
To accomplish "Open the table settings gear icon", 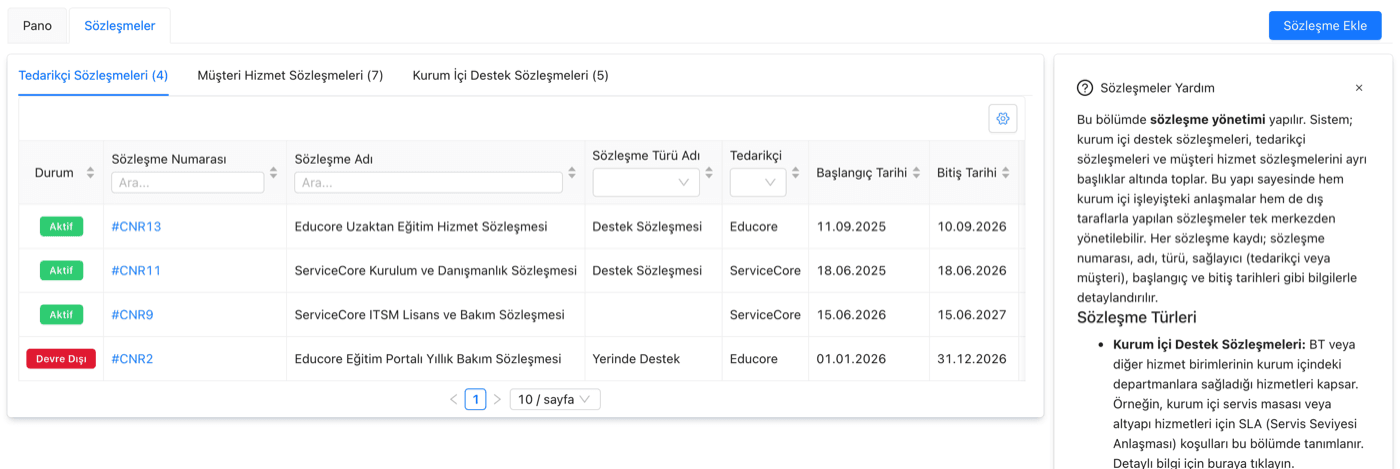I will [1002, 118].
